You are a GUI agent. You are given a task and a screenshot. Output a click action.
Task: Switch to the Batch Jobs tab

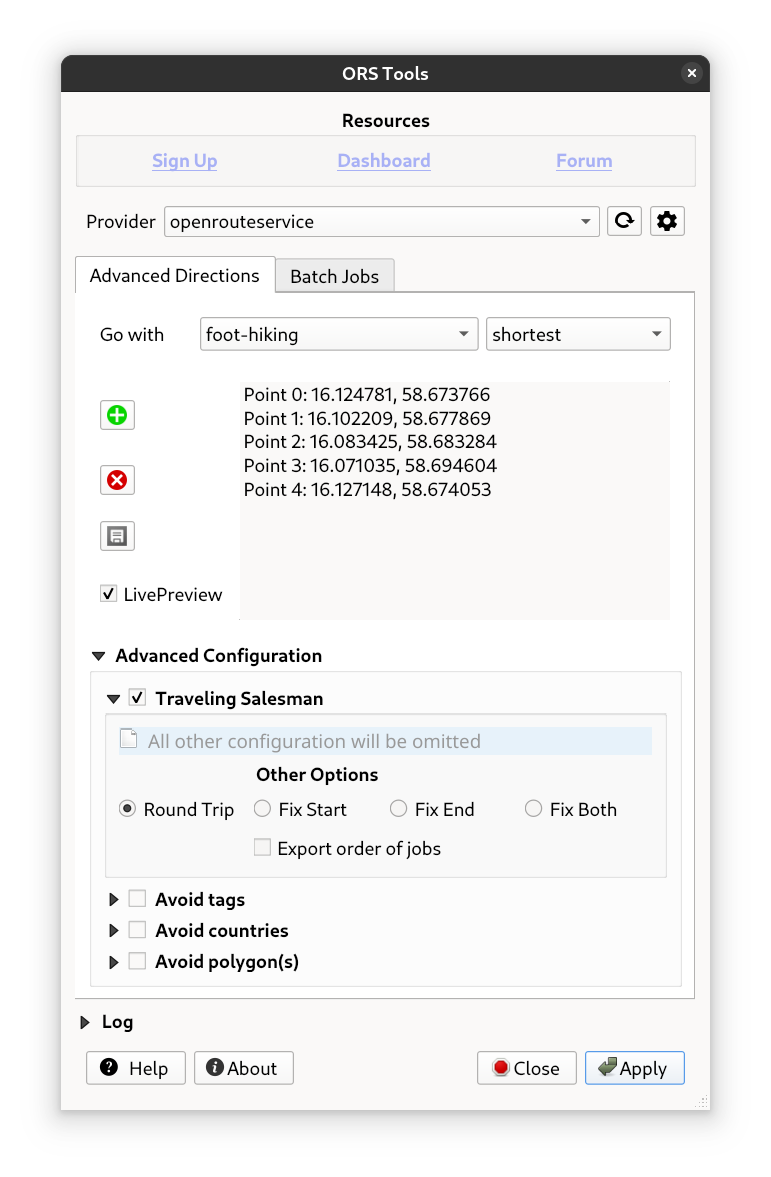click(x=334, y=276)
